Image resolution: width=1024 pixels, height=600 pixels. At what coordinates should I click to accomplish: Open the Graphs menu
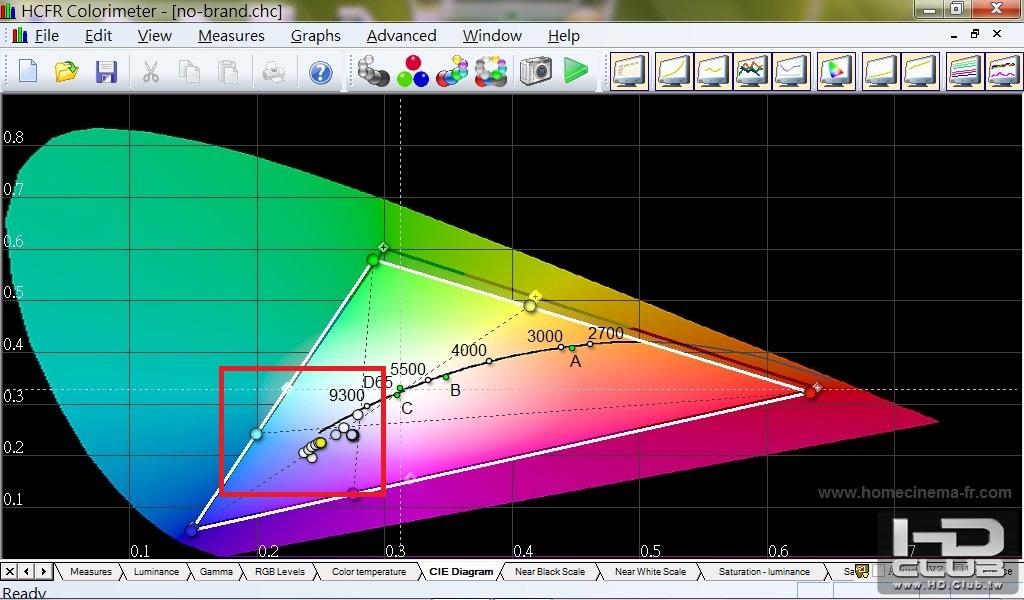(315, 35)
